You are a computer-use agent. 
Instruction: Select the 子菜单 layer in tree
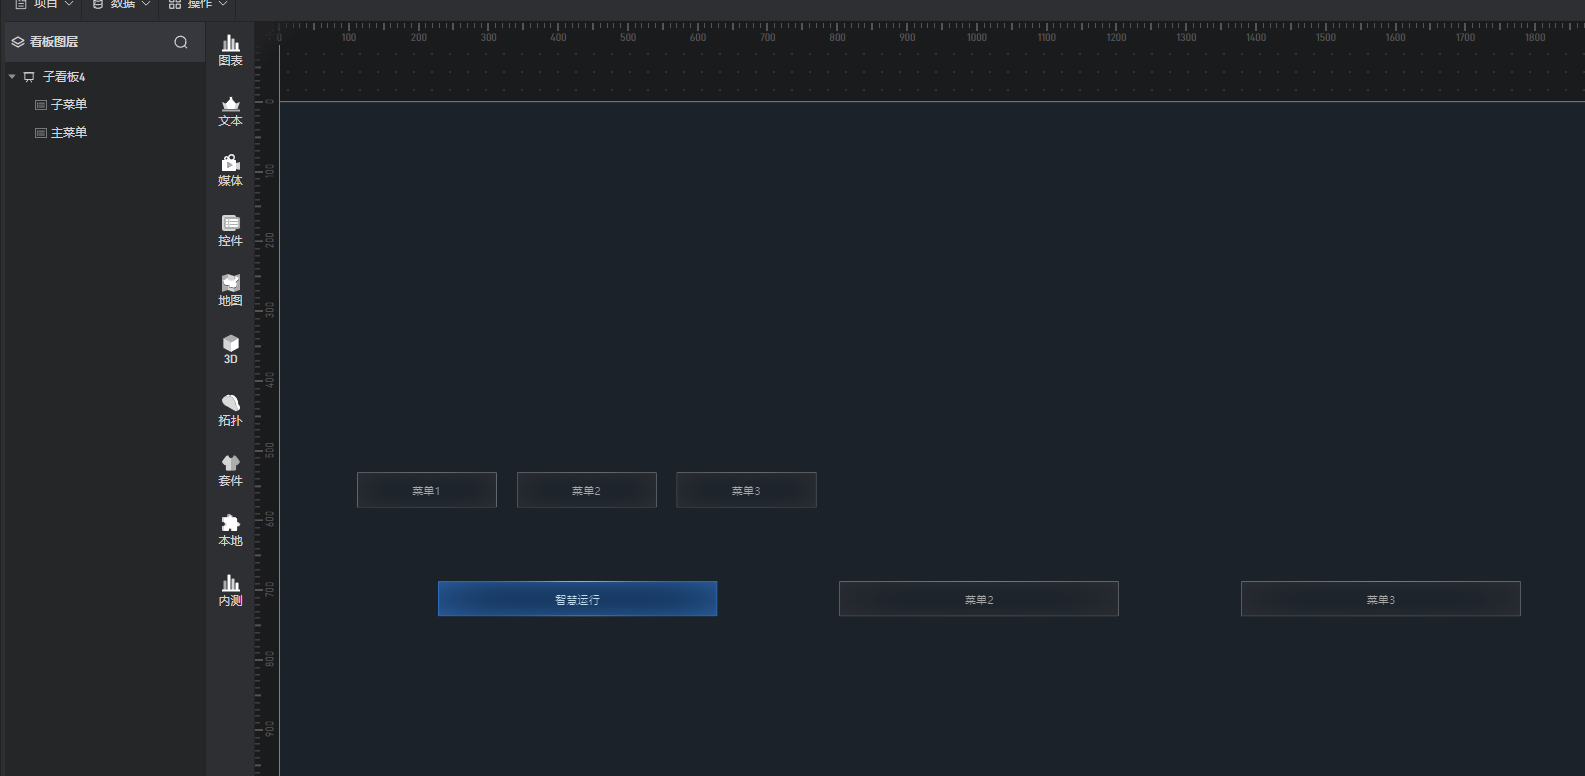68,105
